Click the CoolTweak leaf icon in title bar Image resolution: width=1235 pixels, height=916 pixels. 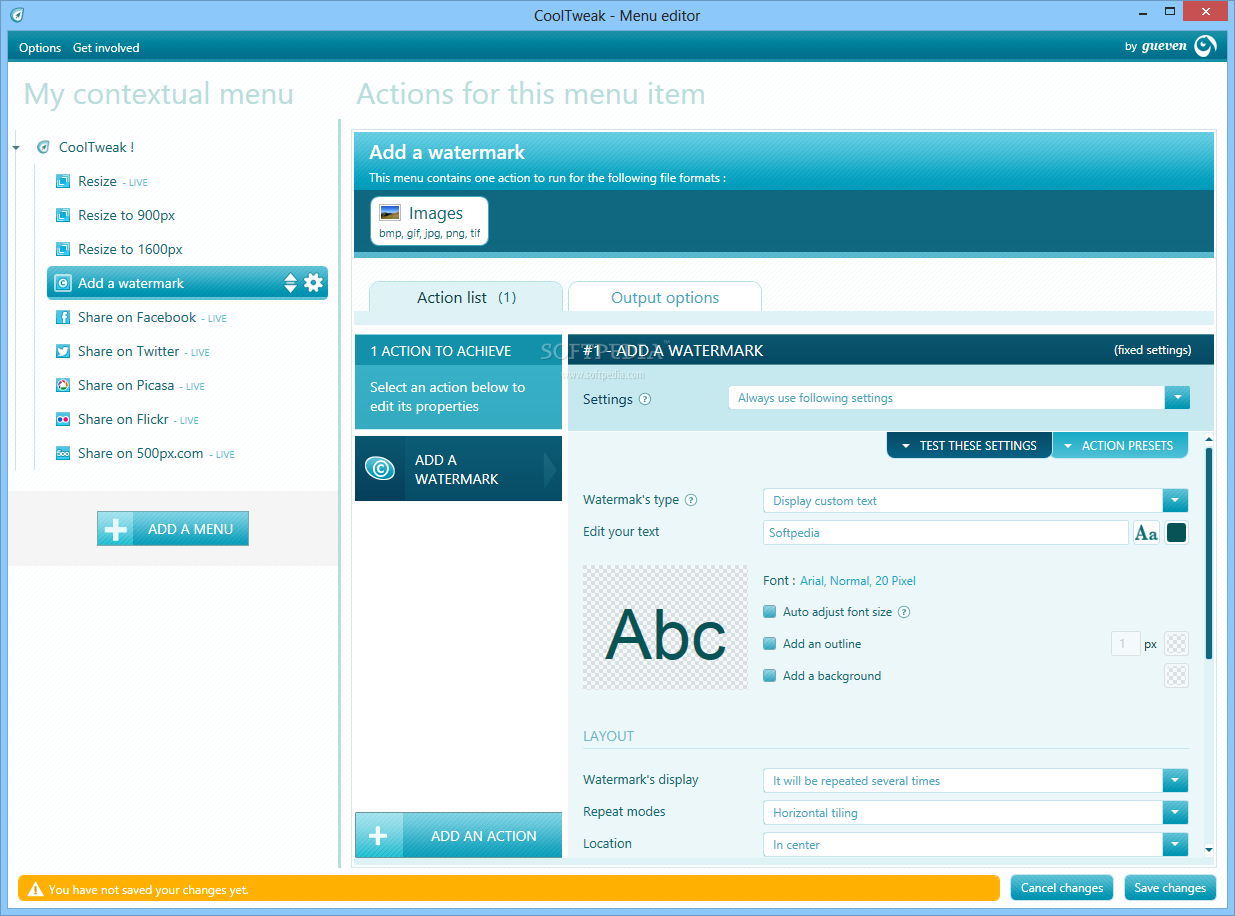(x=17, y=15)
